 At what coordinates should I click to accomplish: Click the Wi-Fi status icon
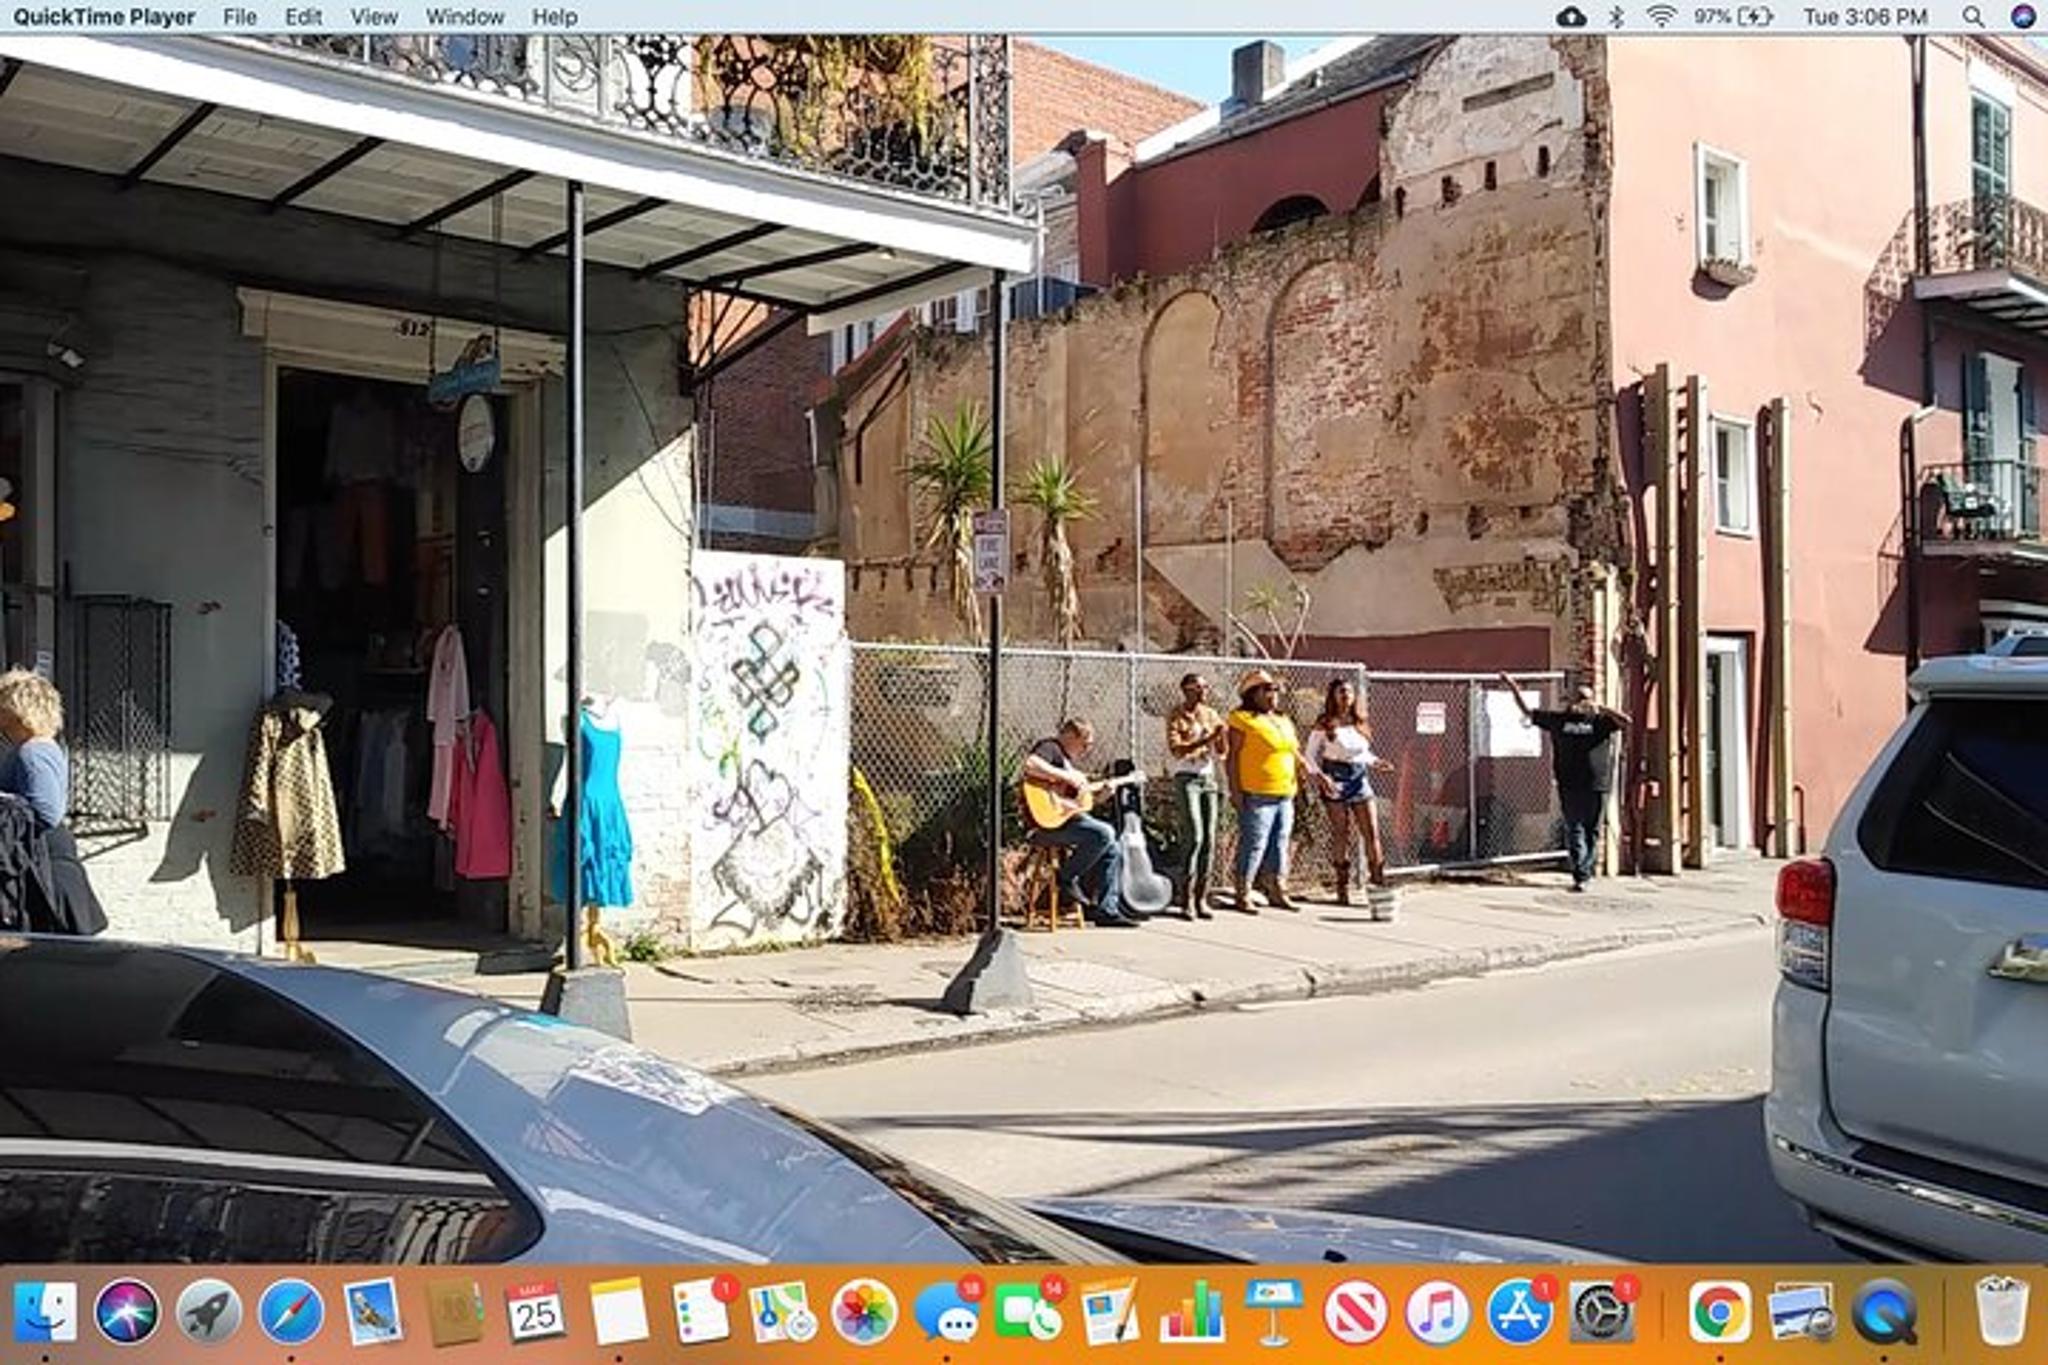[1661, 17]
